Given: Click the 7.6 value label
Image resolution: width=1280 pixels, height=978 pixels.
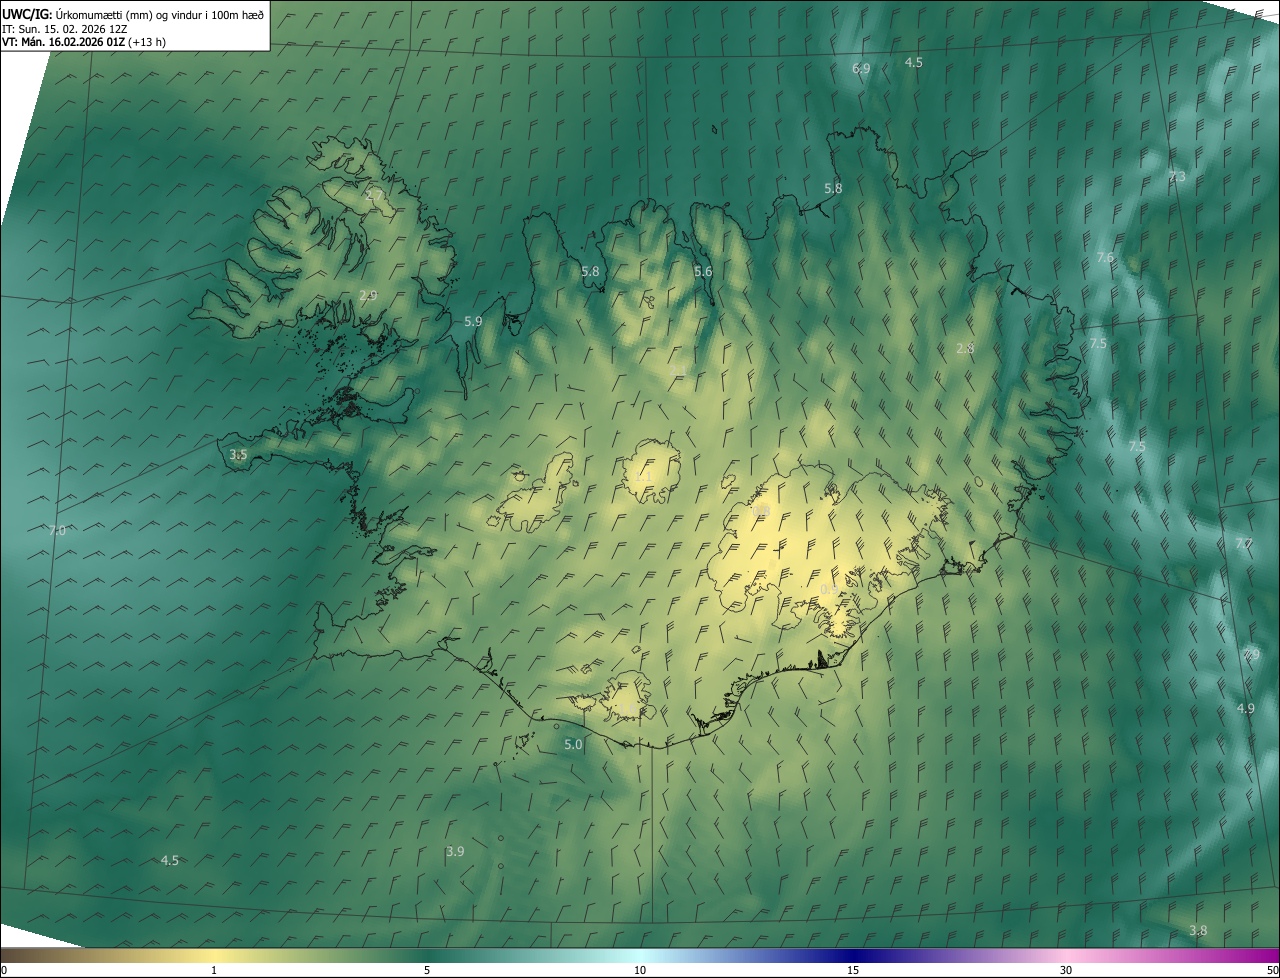Looking at the screenshot, I should point(1105,258).
